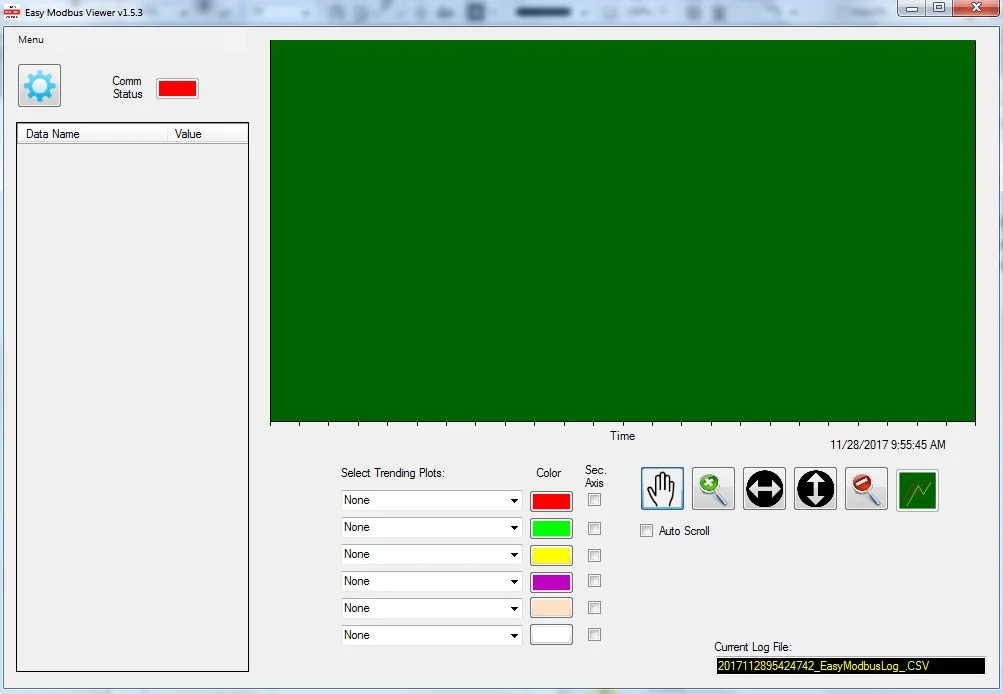The image size is (1003, 694).
Task: Activate the zoom out magnifier tool
Action: pos(865,488)
